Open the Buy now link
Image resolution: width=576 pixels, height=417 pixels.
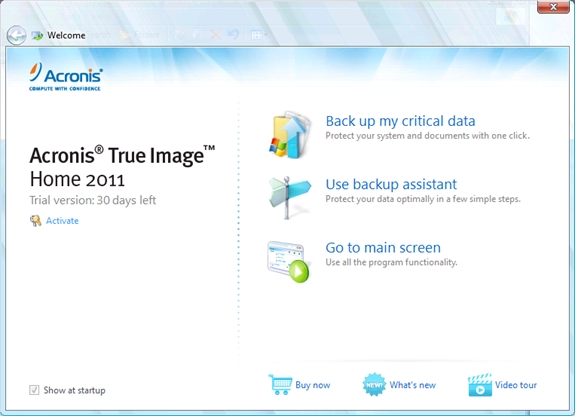click(x=313, y=385)
